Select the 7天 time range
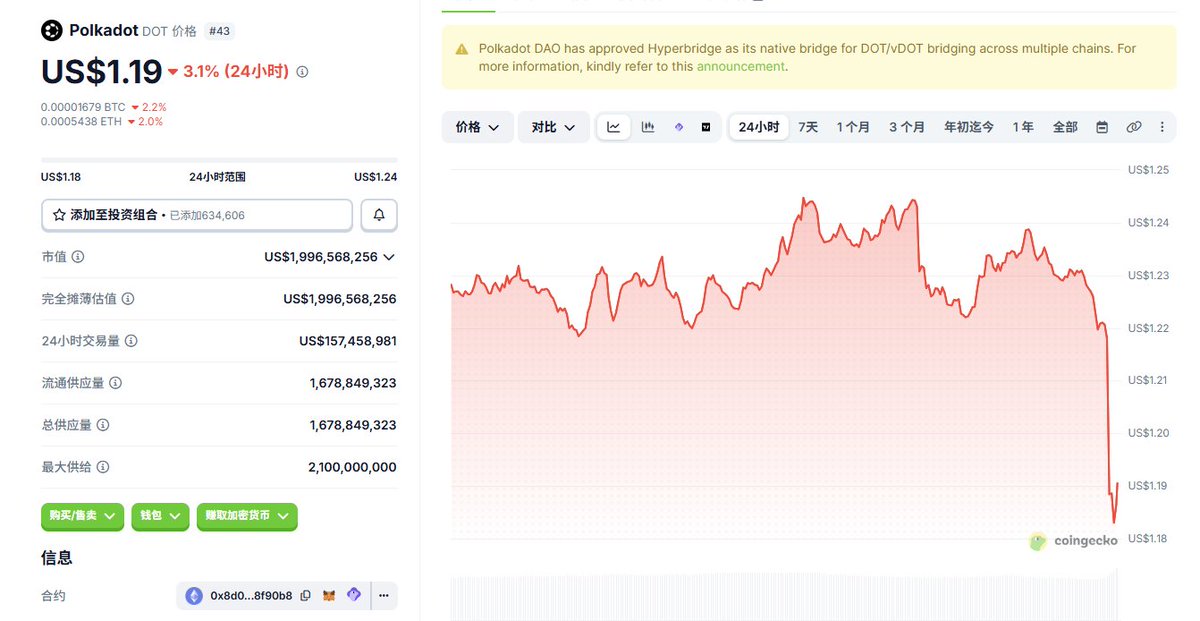 coord(808,127)
